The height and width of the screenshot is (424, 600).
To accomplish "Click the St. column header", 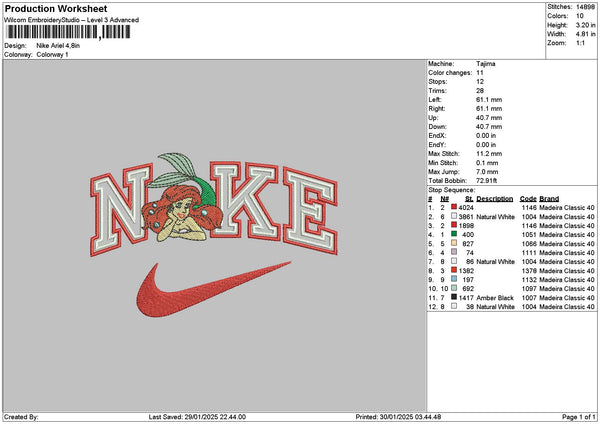I will pyautogui.click(x=470, y=199).
